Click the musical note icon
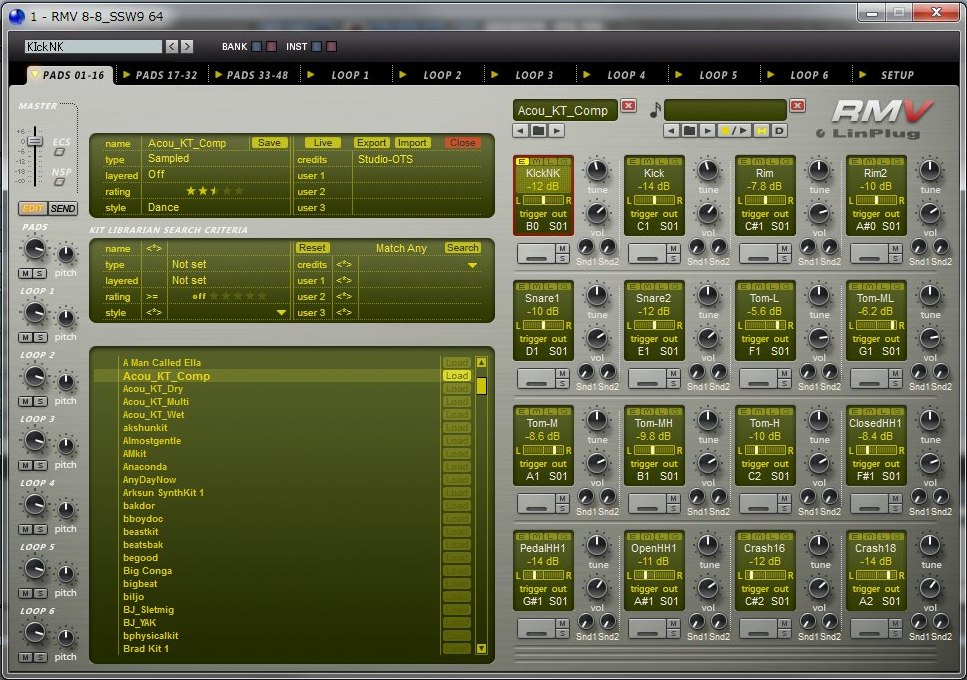Viewport: 967px width, 680px height. click(x=655, y=110)
